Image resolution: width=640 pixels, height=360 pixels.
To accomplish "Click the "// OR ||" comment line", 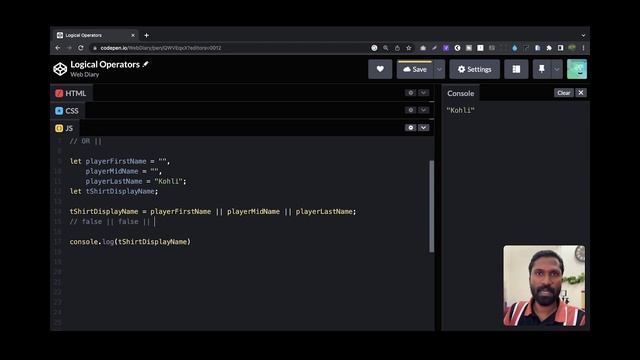I will click(x=85, y=141).
